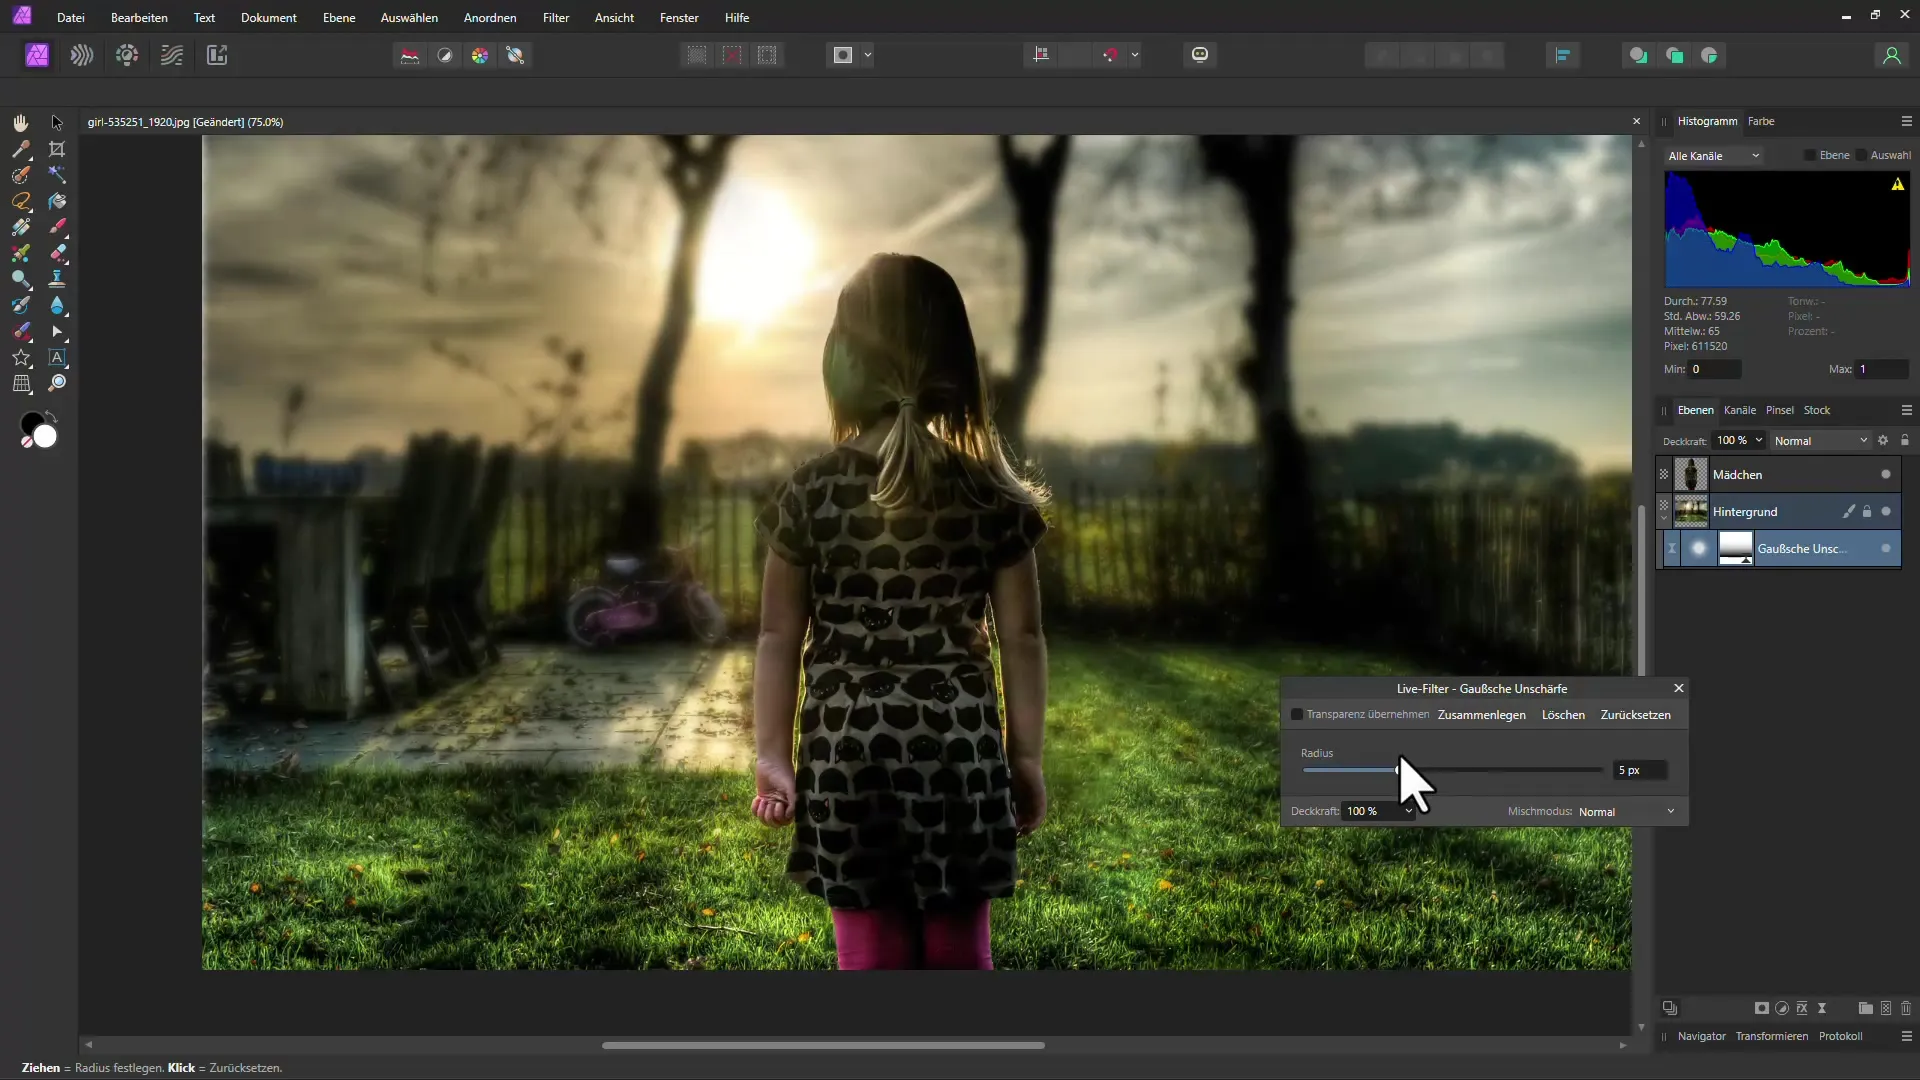Select the Move tool in toolbar
Screen dimensions: 1920x1080
pyautogui.click(x=57, y=121)
